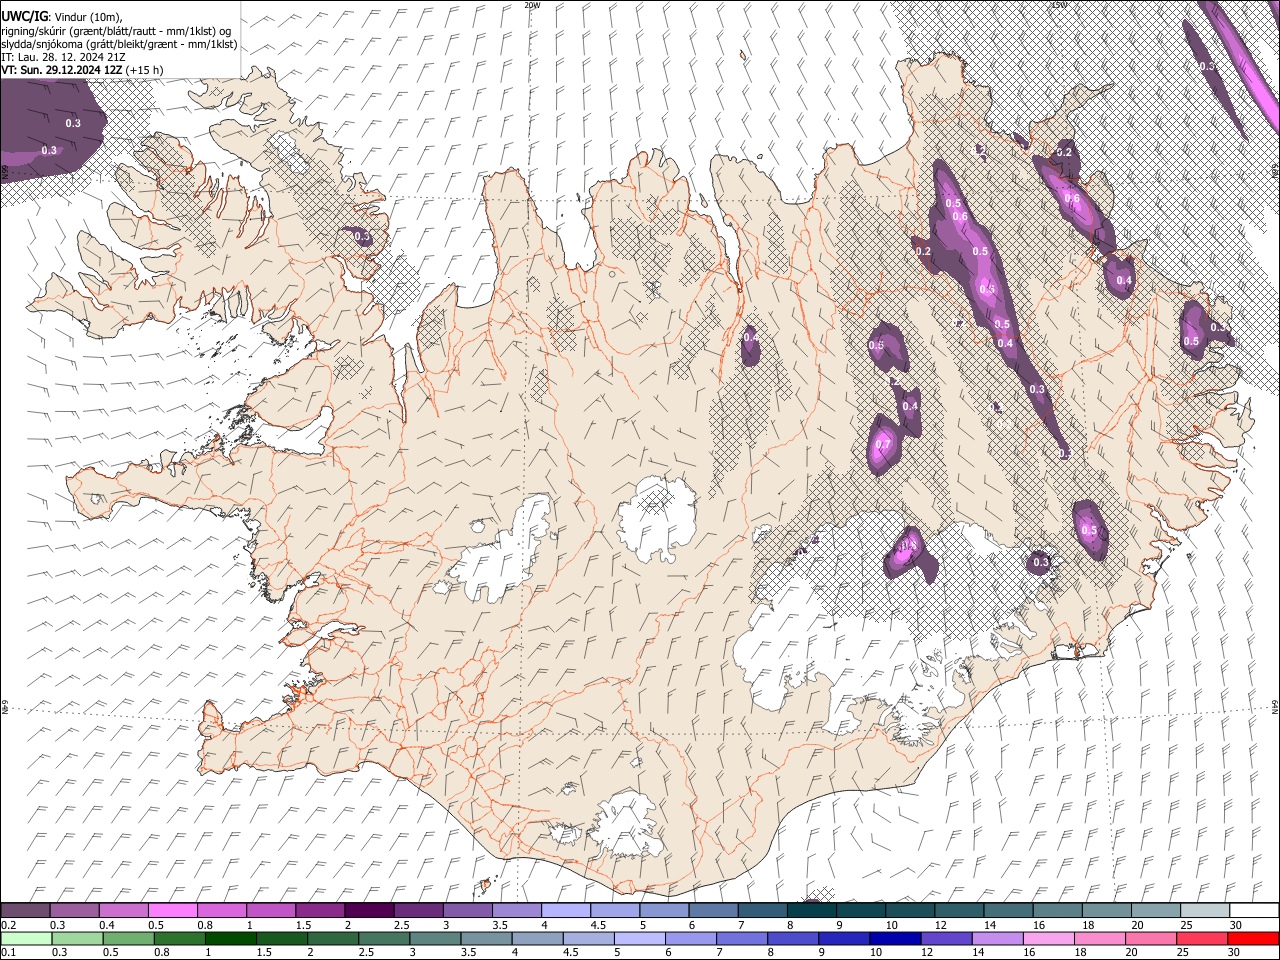
Task: Select bright pink 0.5 swatch in upper legend row
Action: (172, 910)
